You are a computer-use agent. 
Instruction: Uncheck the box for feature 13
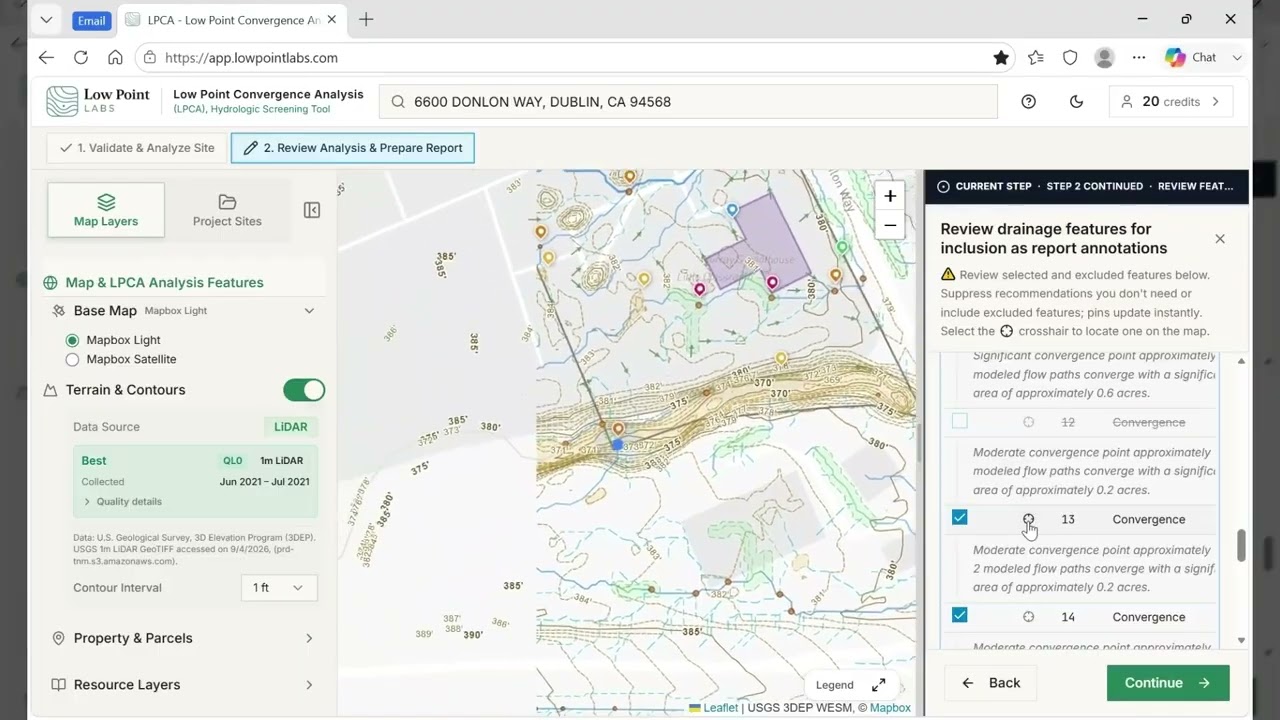coord(960,517)
